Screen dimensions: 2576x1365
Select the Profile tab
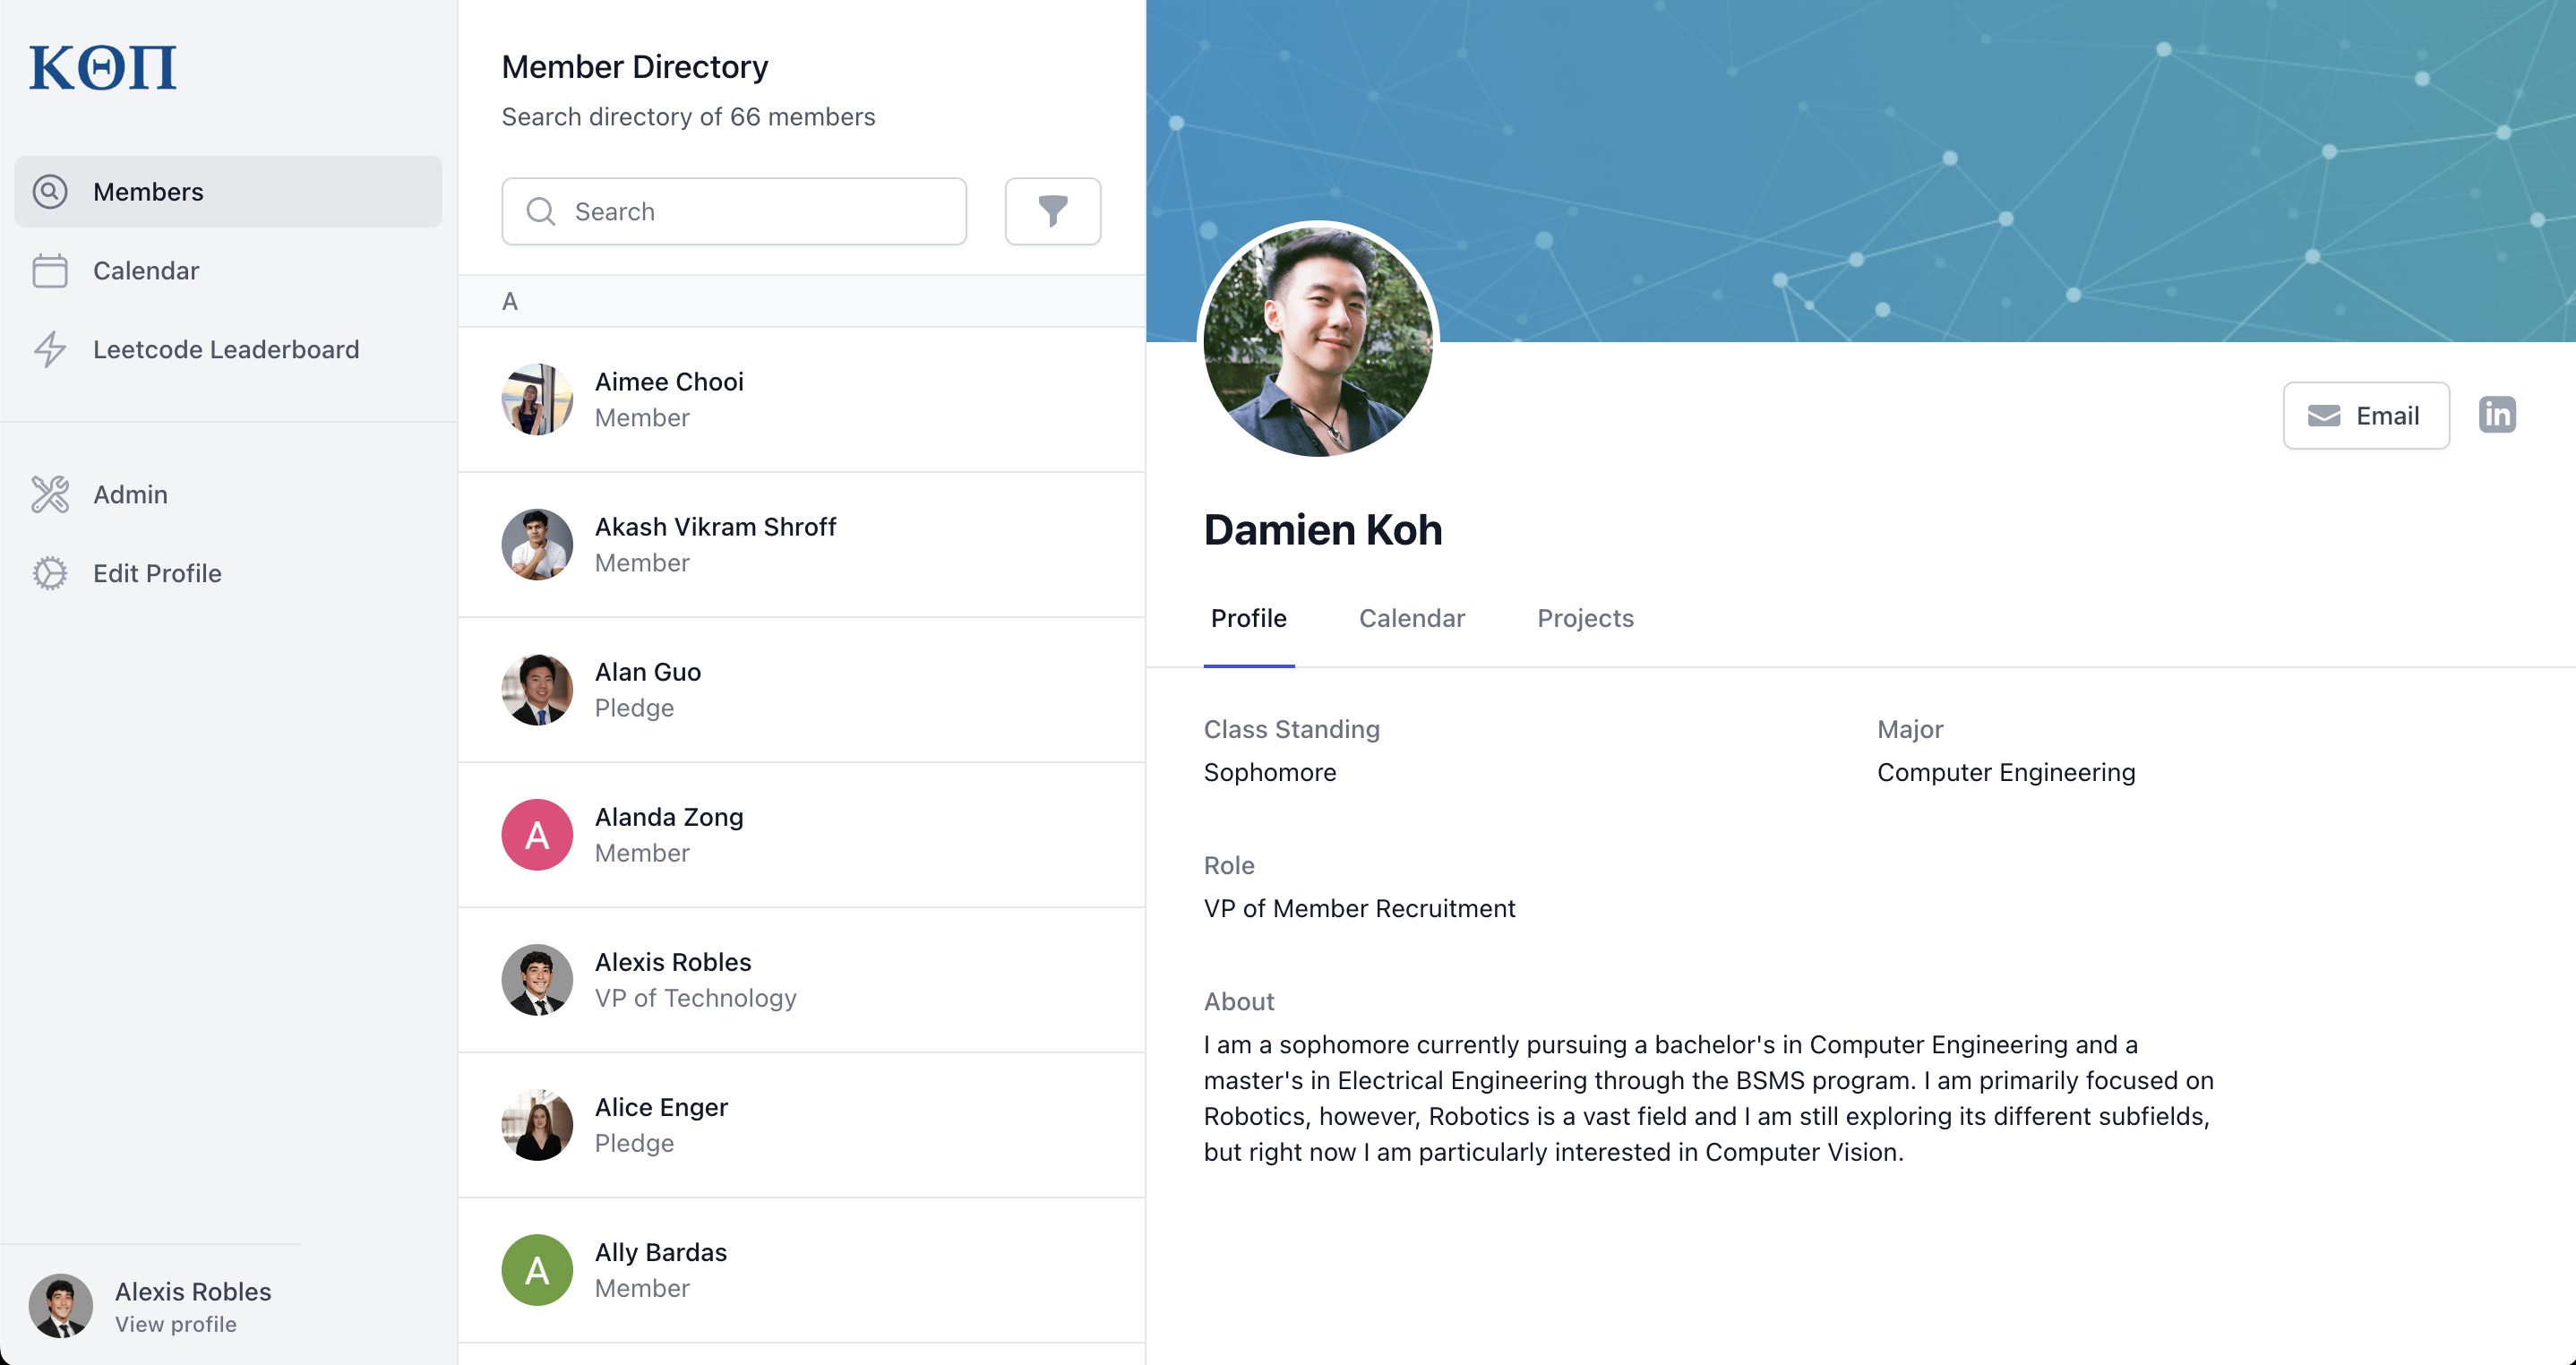coord(1248,618)
